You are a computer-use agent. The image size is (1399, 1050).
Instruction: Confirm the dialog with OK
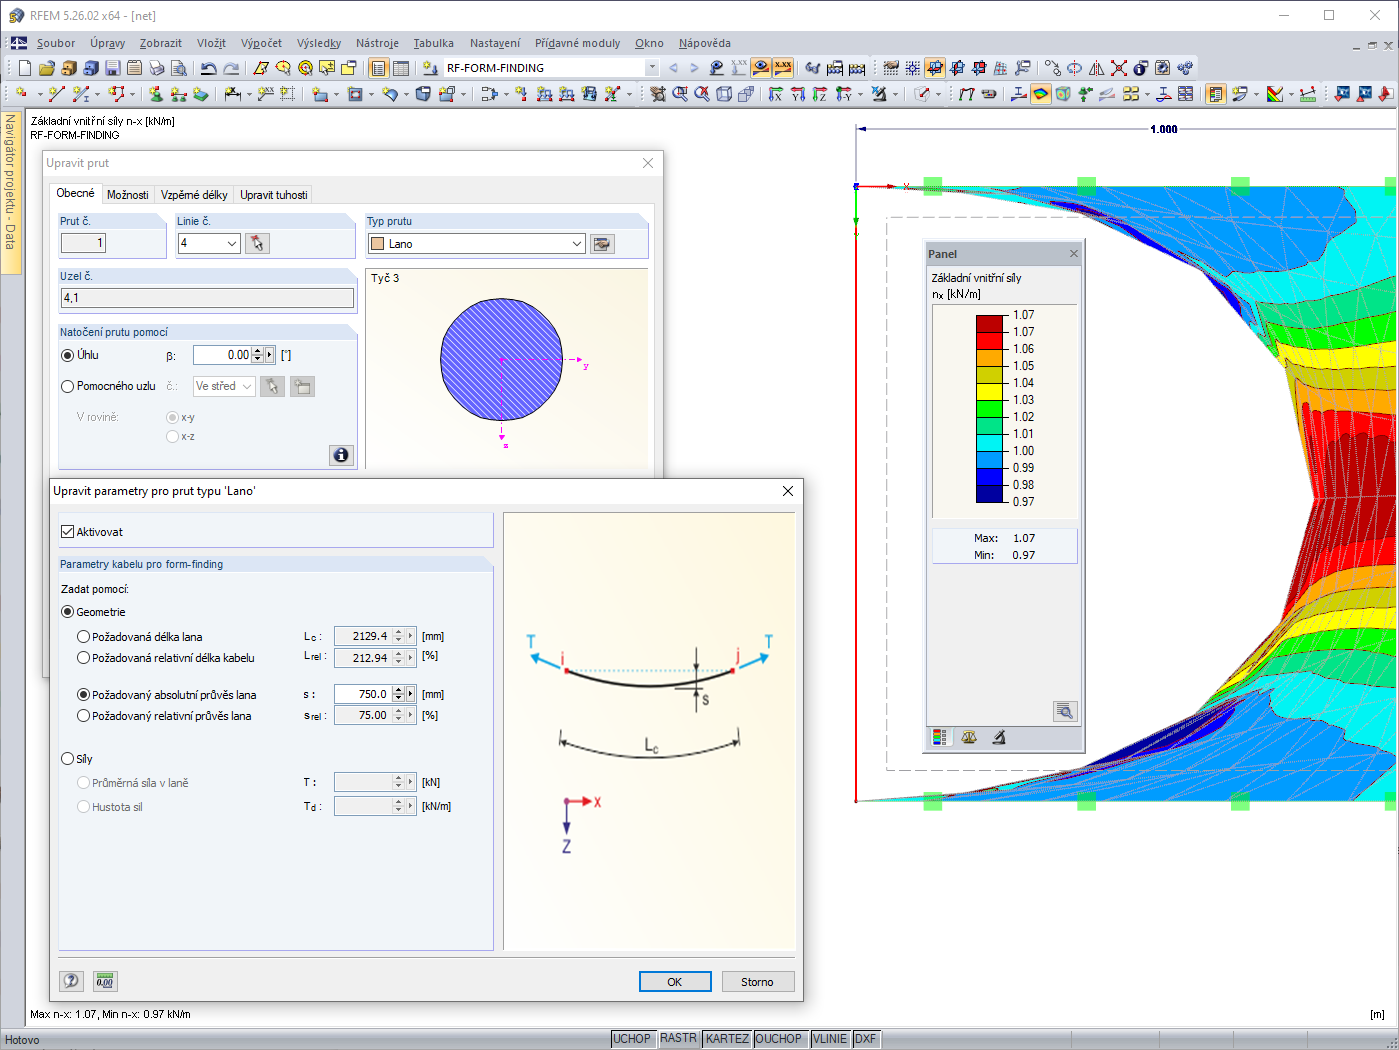point(675,982)
